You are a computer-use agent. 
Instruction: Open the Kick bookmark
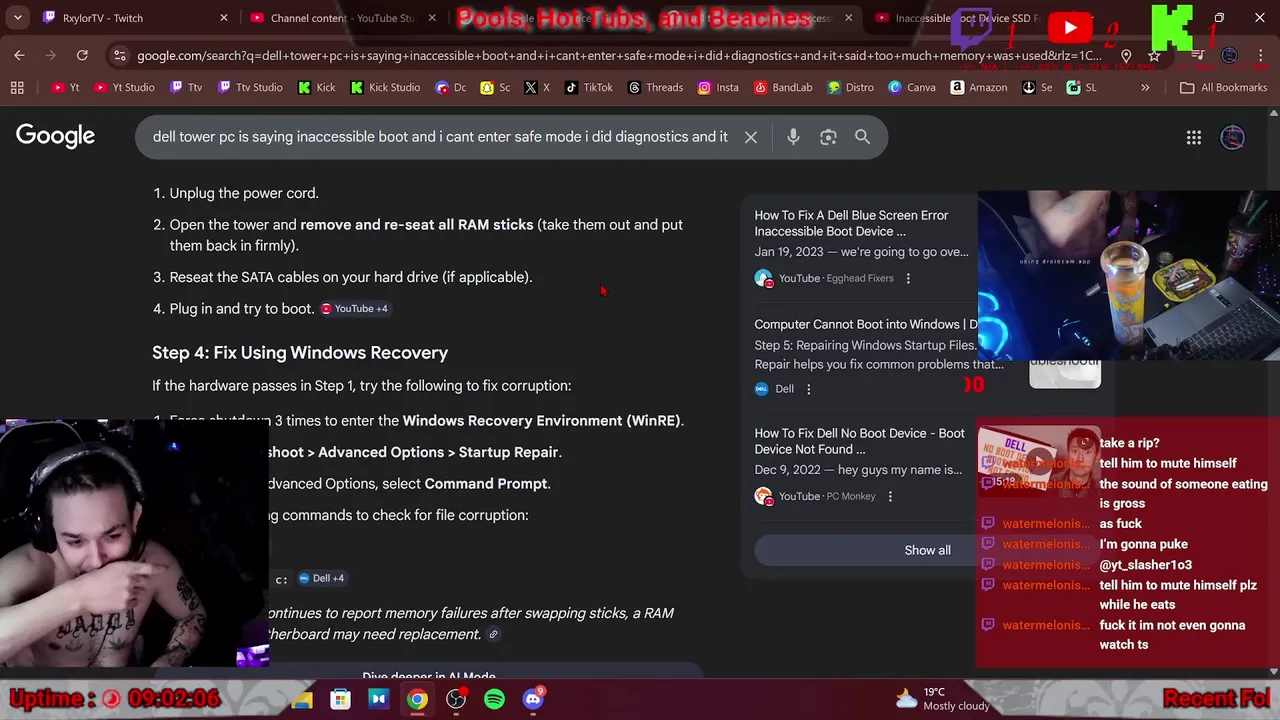[316, 88]
